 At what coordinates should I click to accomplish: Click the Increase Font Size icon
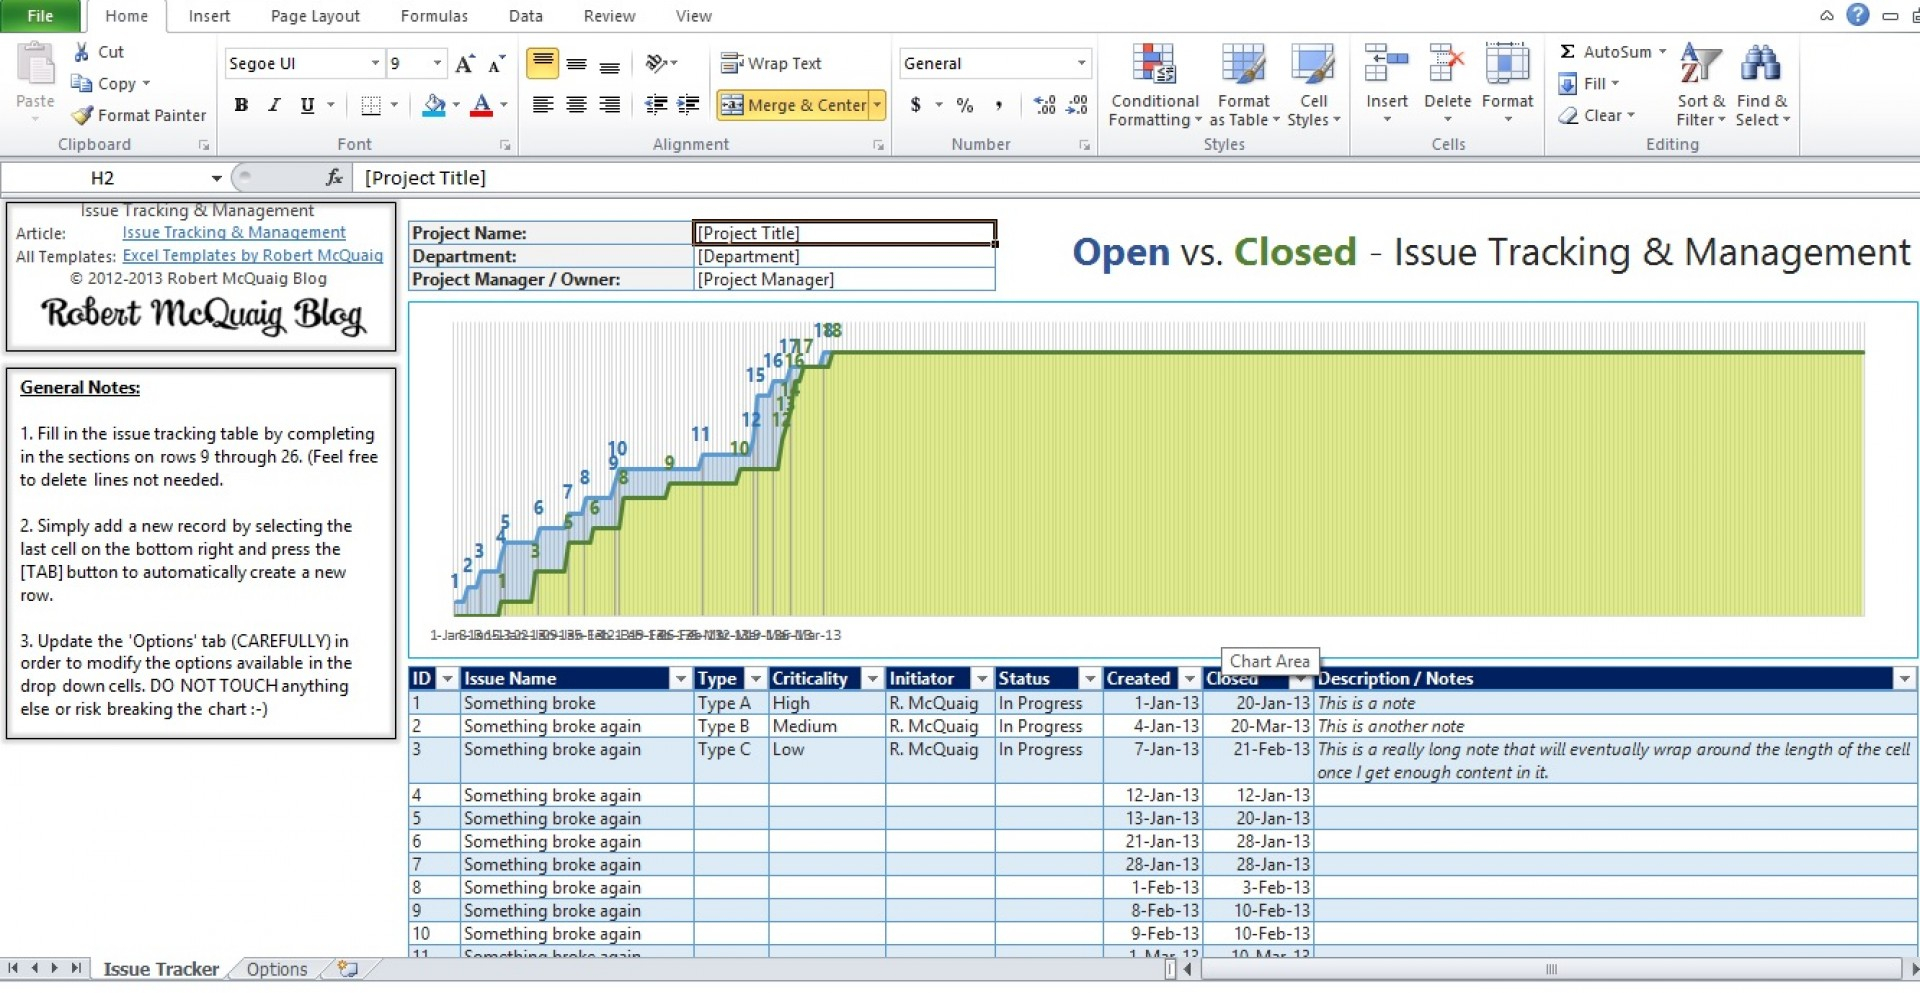click(x=464, y=64)
